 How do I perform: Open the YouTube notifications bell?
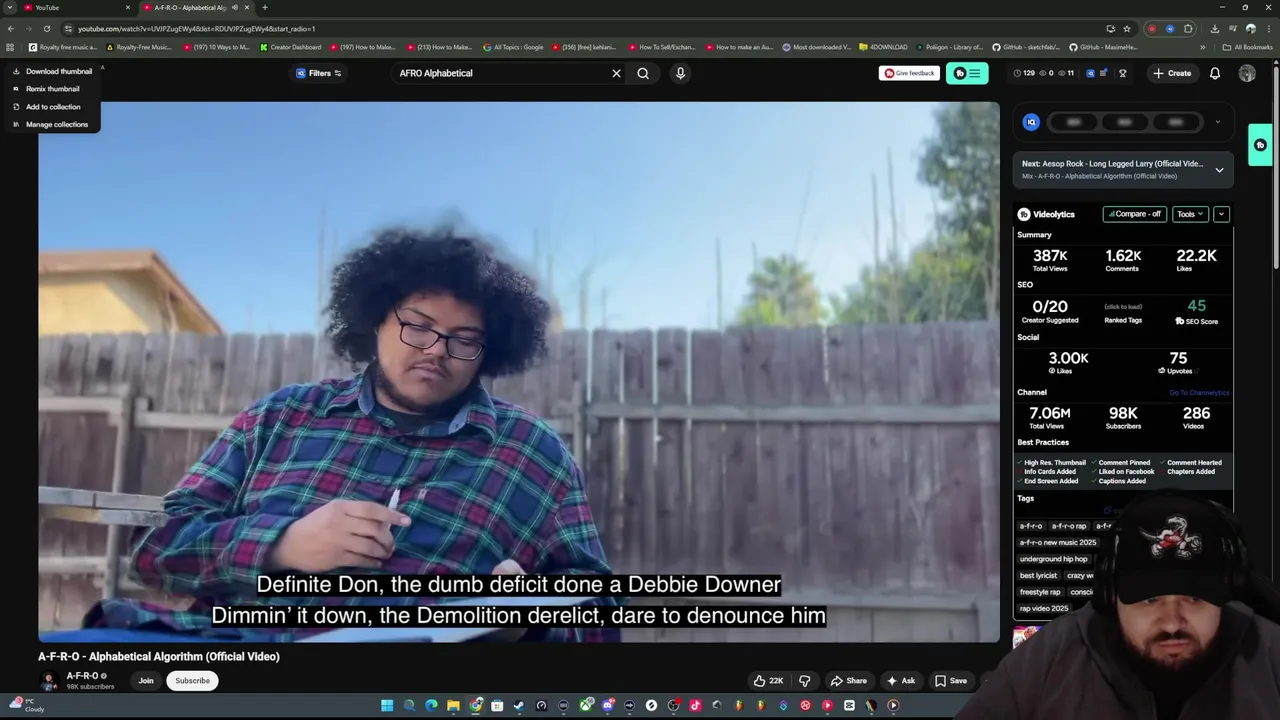coord(1215,73)
